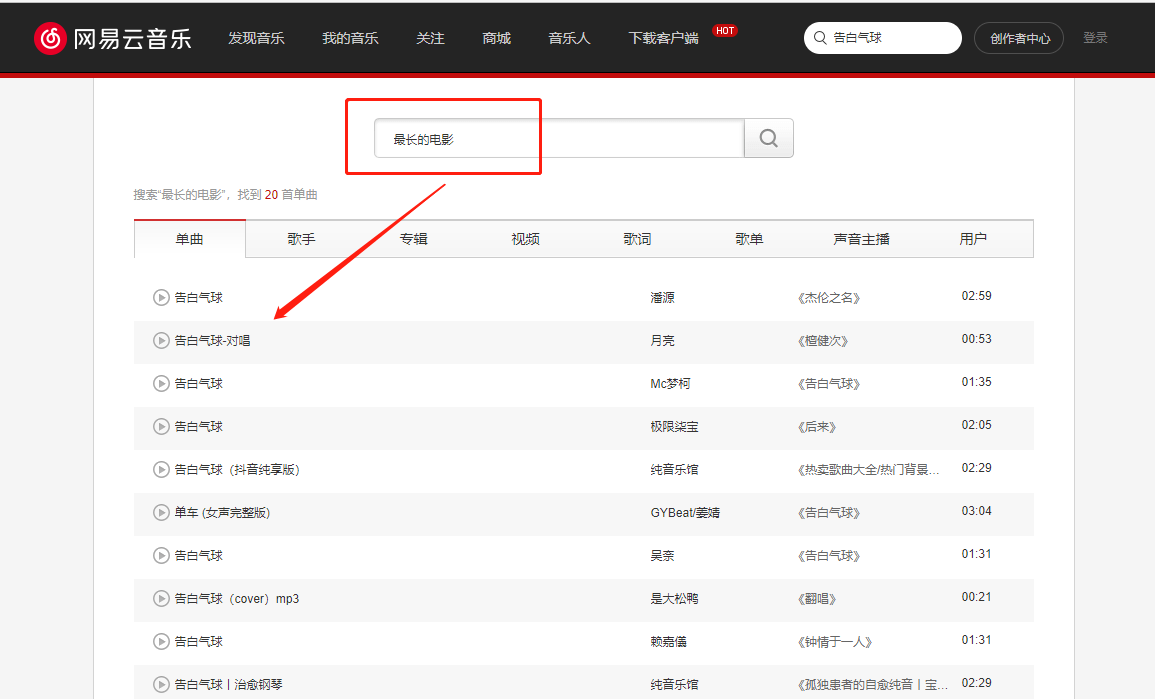Open artist 潘源
Image resolution: width=1155 pixels, height=699 pixels.
pos(662,298)
